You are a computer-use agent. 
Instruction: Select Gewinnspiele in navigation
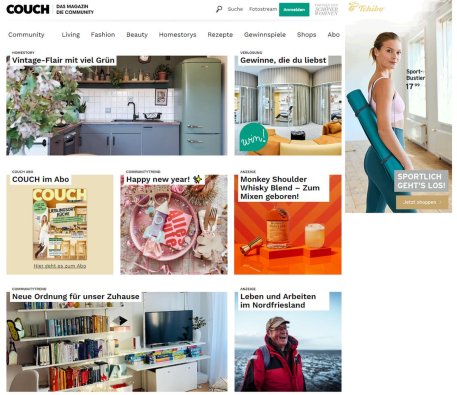point(265,35)
